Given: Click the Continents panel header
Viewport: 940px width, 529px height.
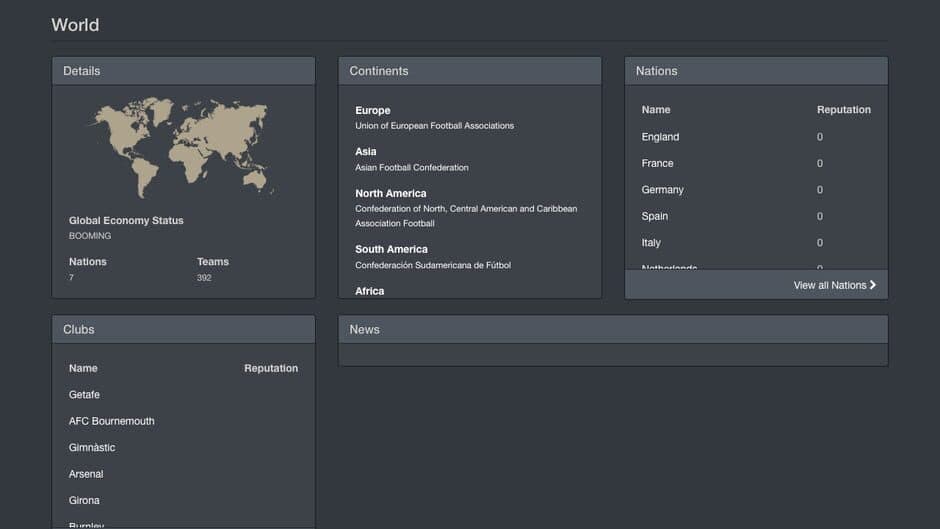Looking at the screenshot, I should pos(470,71).
